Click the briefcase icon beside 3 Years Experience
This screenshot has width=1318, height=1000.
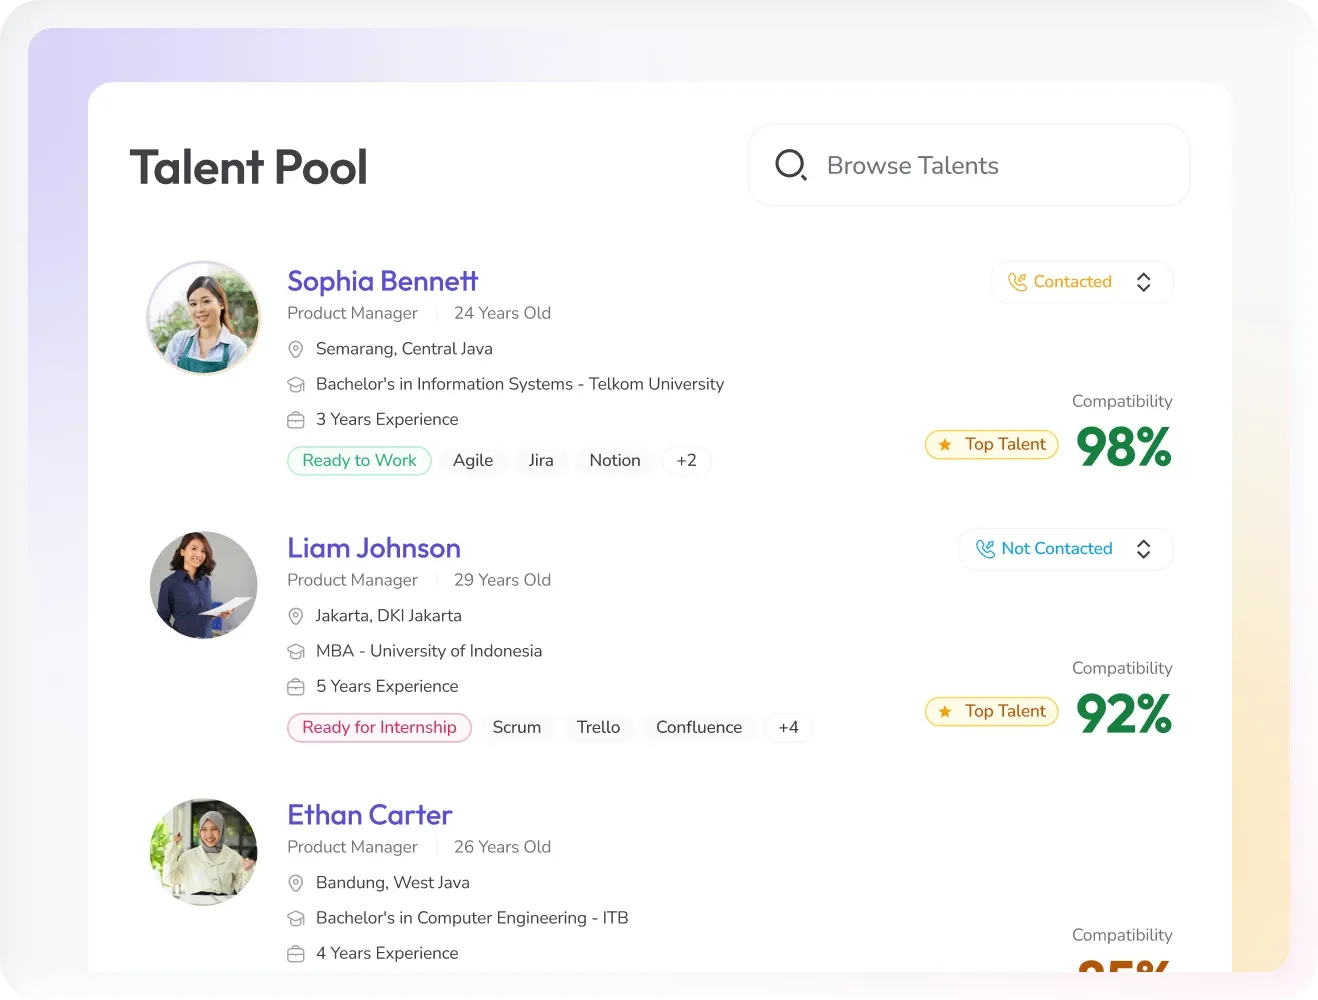296,420
